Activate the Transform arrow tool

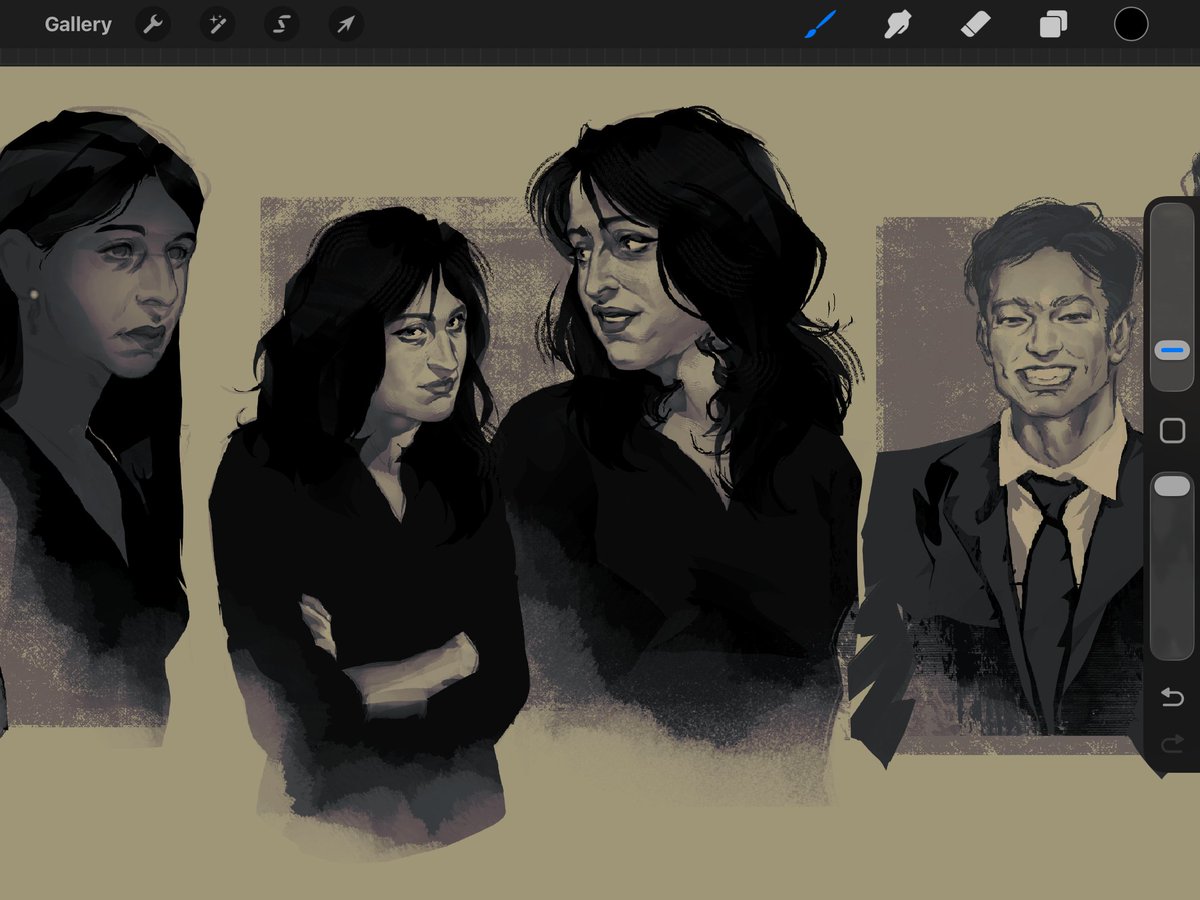click(x=345, y=24)
